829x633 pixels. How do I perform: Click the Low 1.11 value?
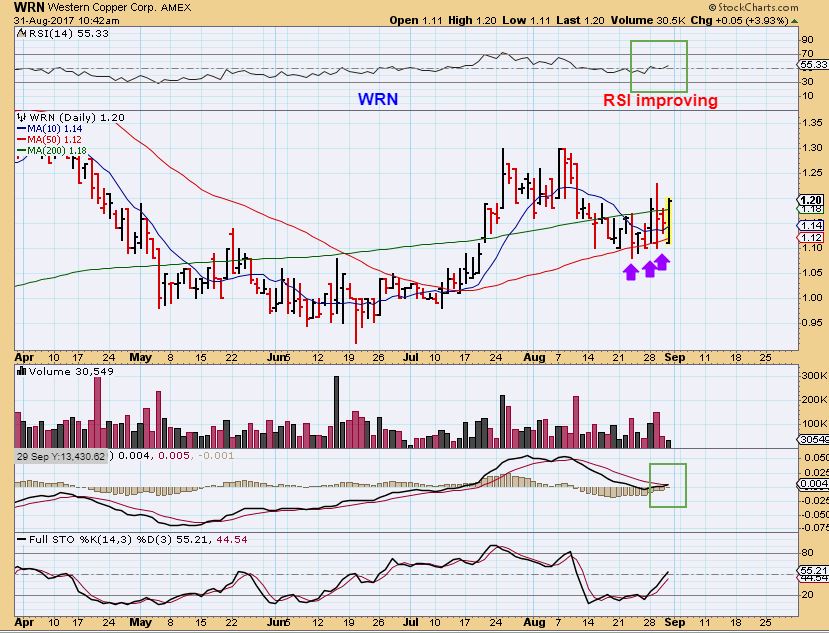coord(527,21)
